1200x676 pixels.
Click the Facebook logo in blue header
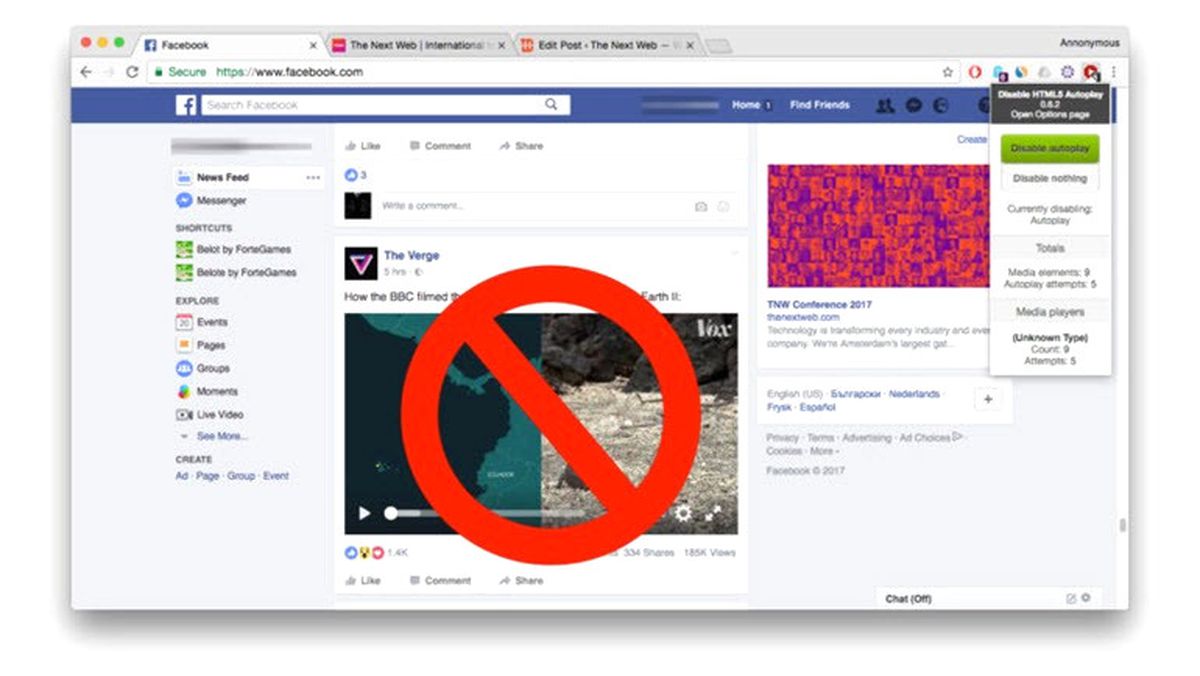(186, 105)
